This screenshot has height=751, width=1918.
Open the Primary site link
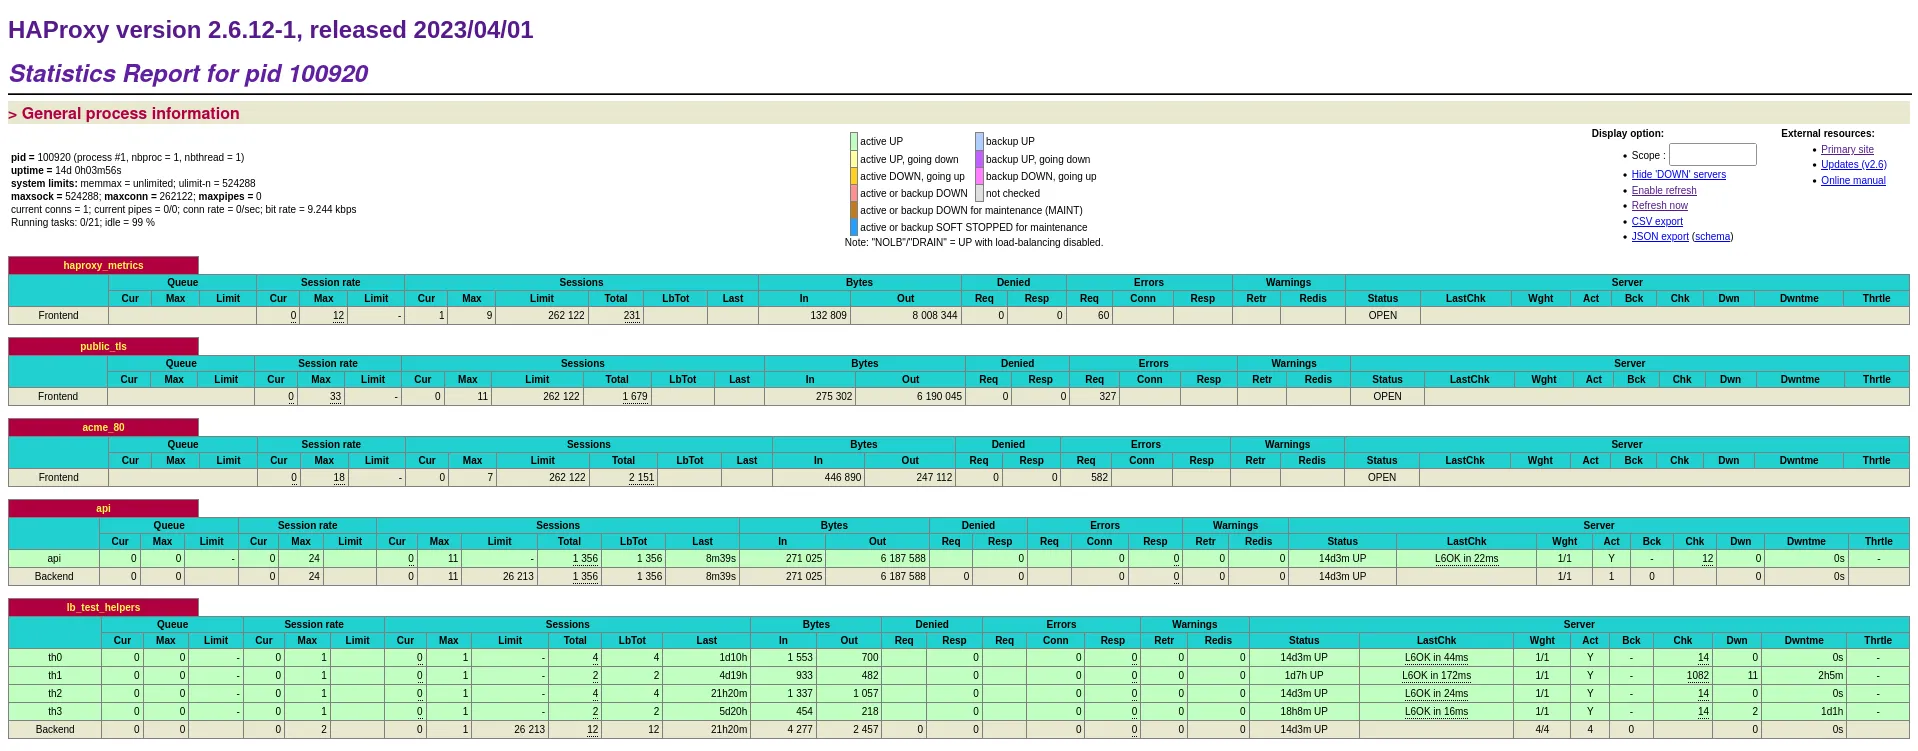coord(1847,149)
